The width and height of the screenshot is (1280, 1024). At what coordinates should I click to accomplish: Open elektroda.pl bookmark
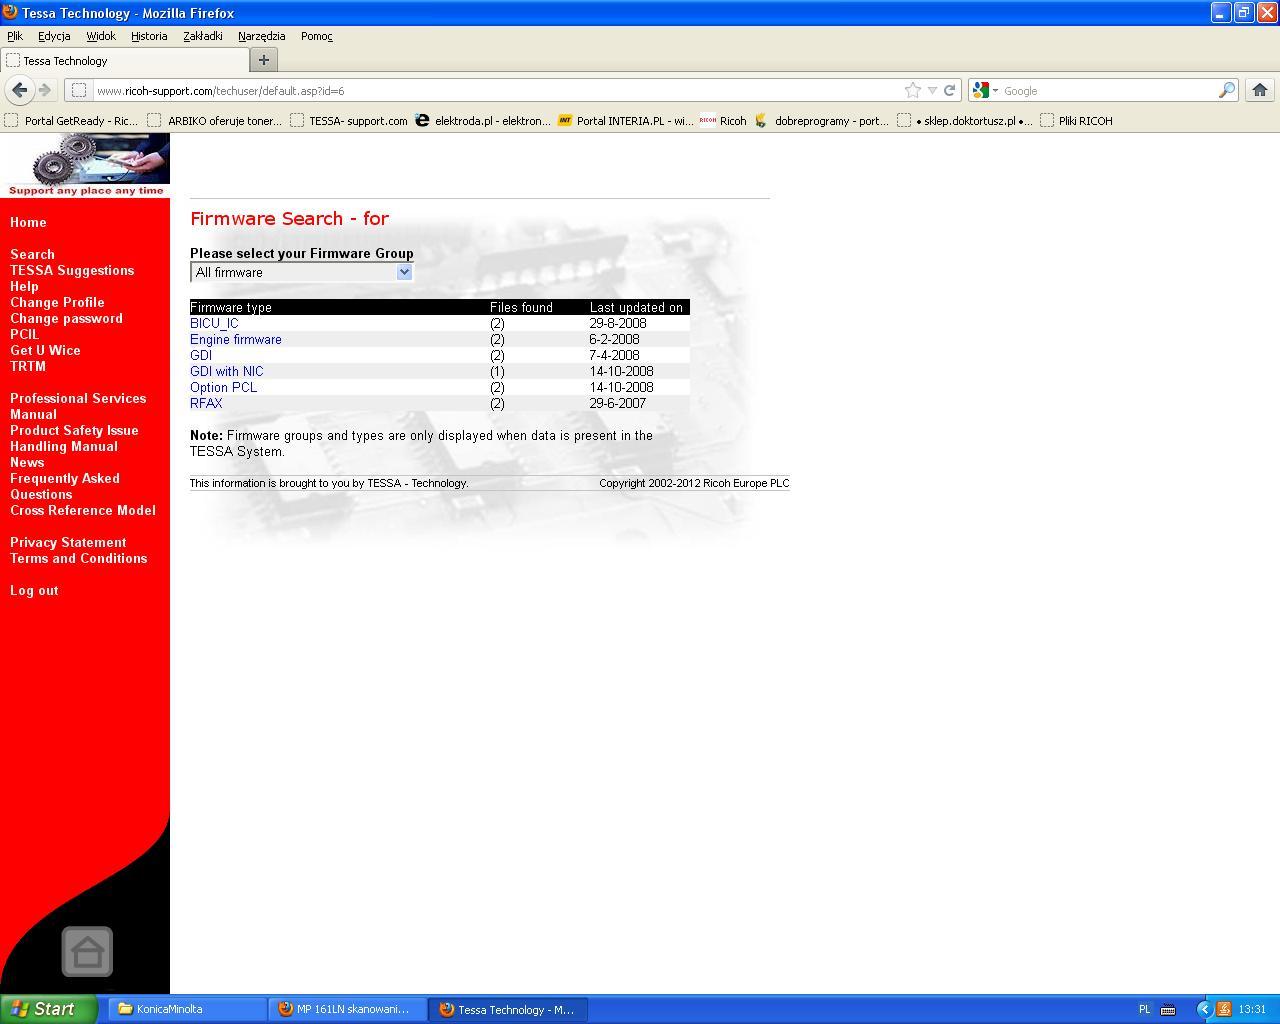(x=482, y=120)
